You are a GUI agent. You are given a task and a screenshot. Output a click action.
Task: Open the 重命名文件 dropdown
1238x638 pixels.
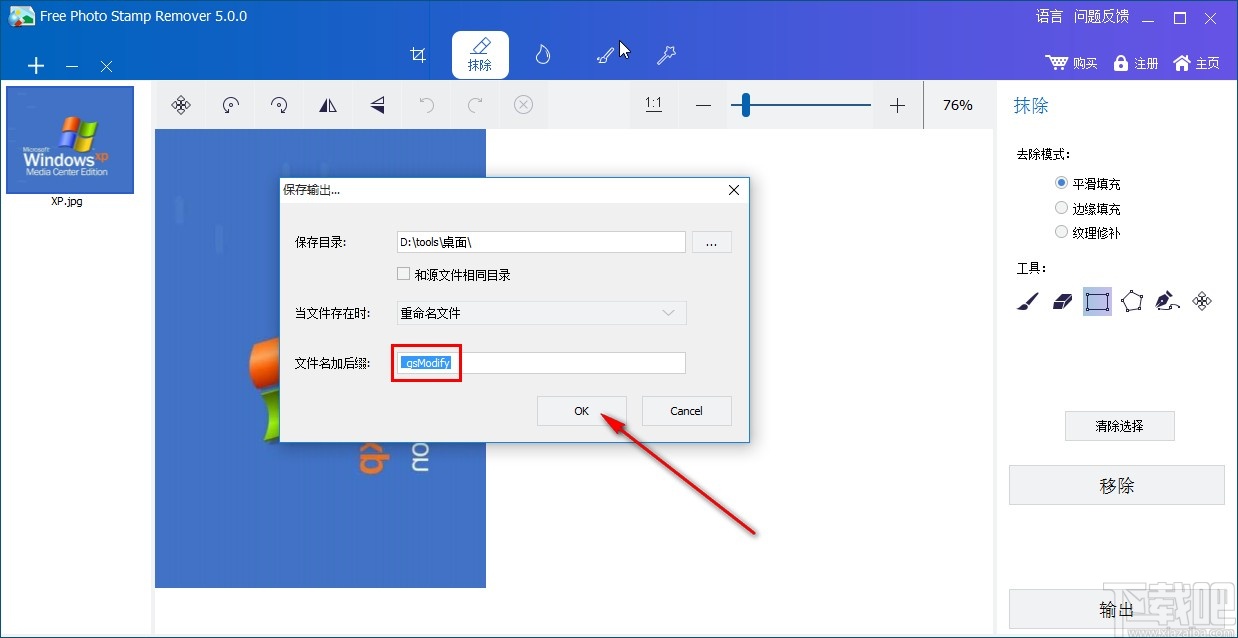tap(668, 312)
